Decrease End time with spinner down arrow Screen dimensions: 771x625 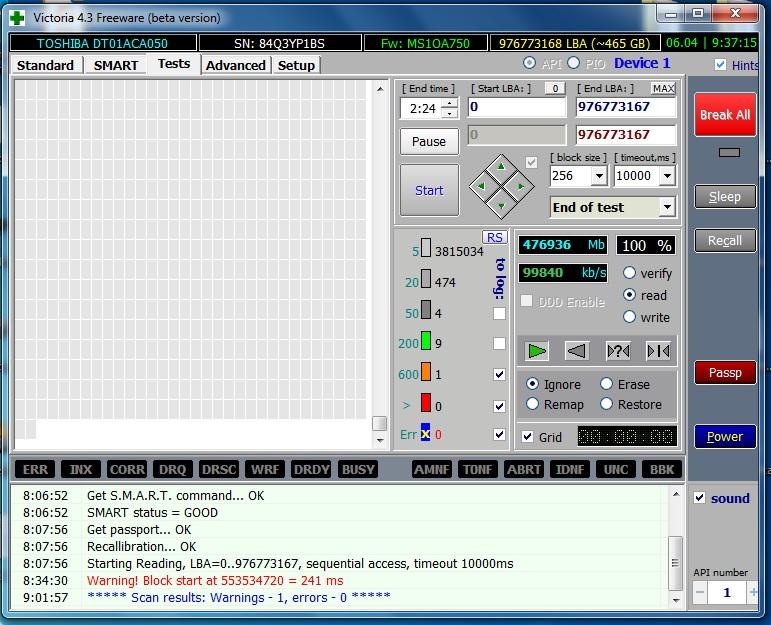(x=449, y=114)
